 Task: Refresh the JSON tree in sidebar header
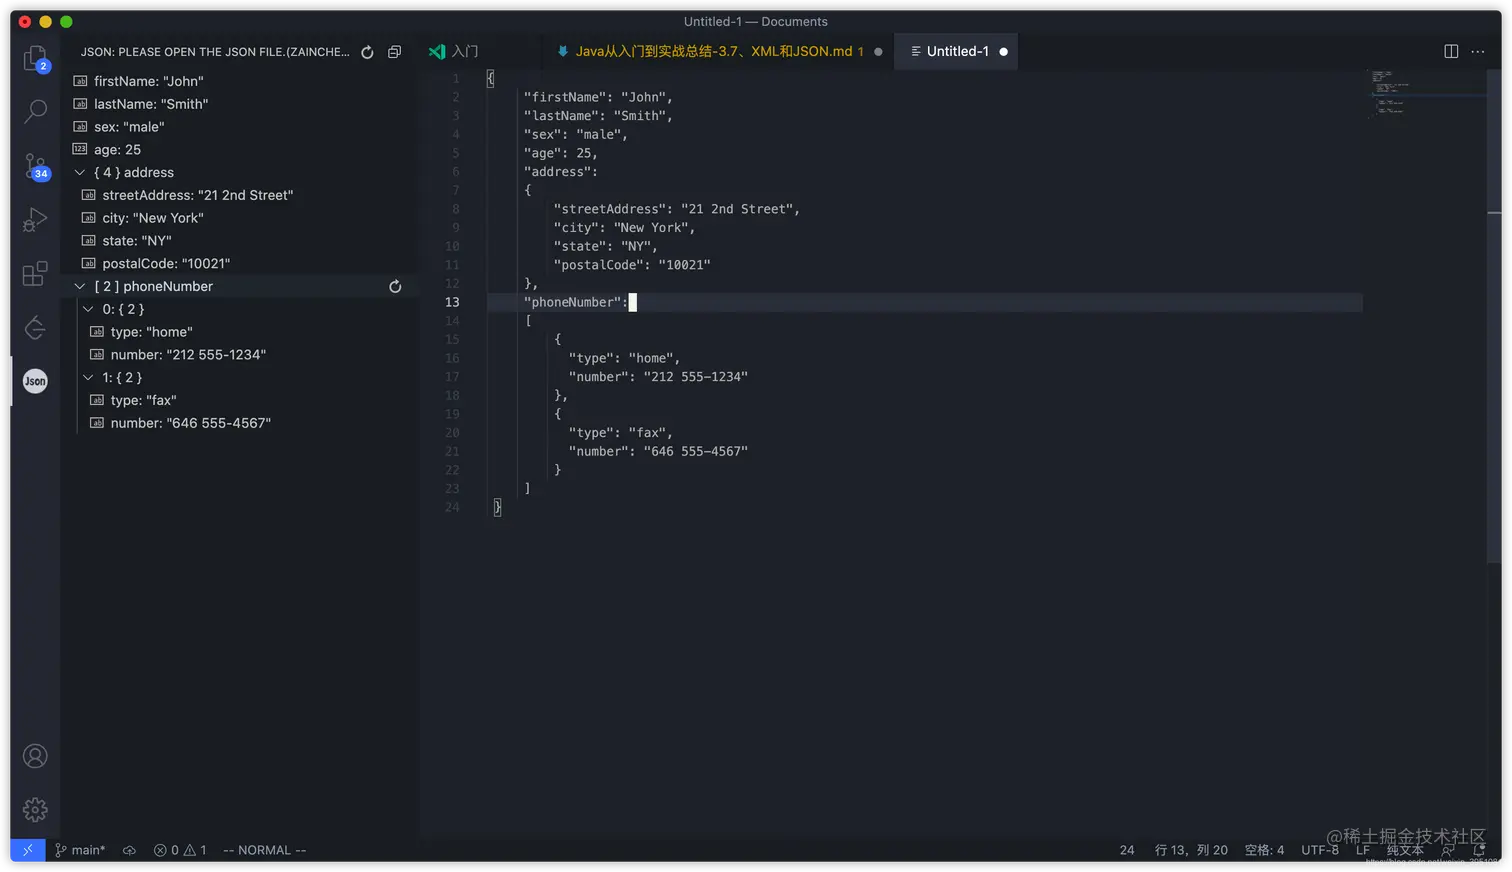coord(367,52)
